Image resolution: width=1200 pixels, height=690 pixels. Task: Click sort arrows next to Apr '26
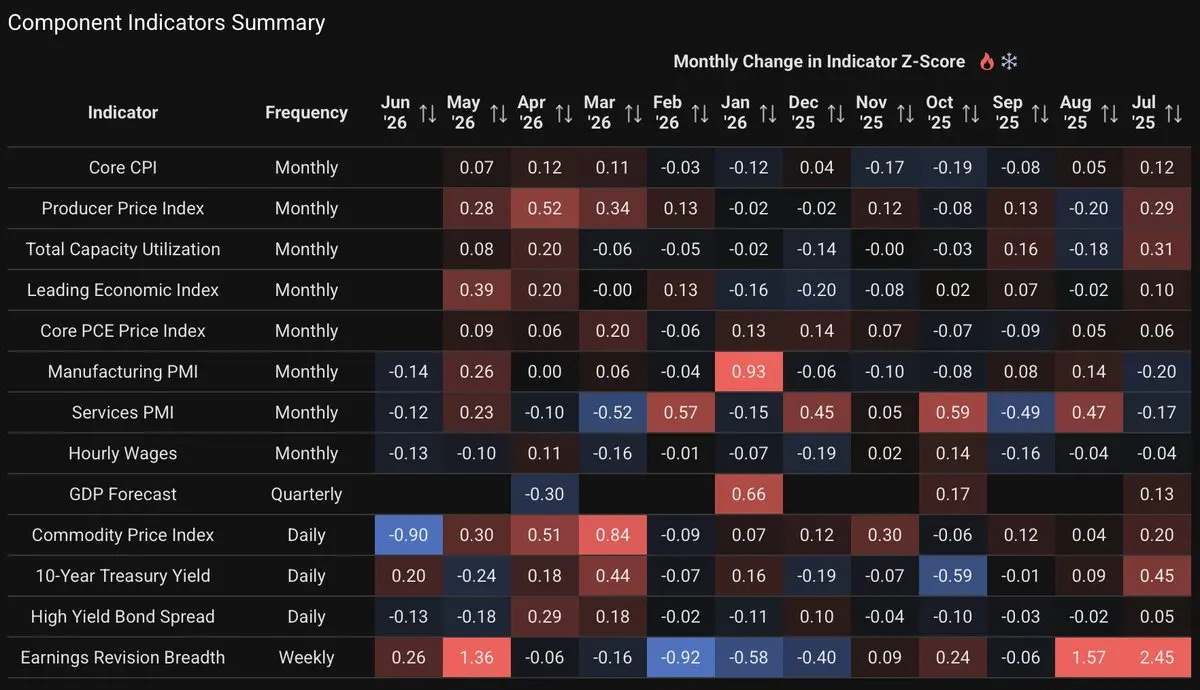tap(564, 113)
